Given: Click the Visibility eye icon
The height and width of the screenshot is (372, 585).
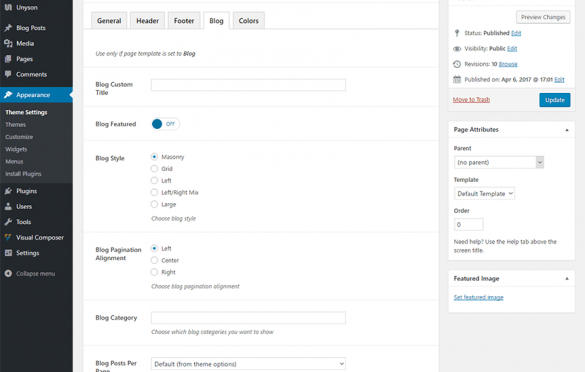Looking at the screenshot, I should pos(457,49).
